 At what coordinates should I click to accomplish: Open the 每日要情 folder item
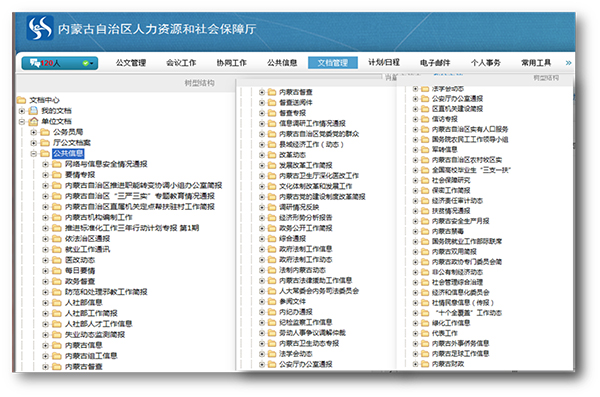point(80,271)
